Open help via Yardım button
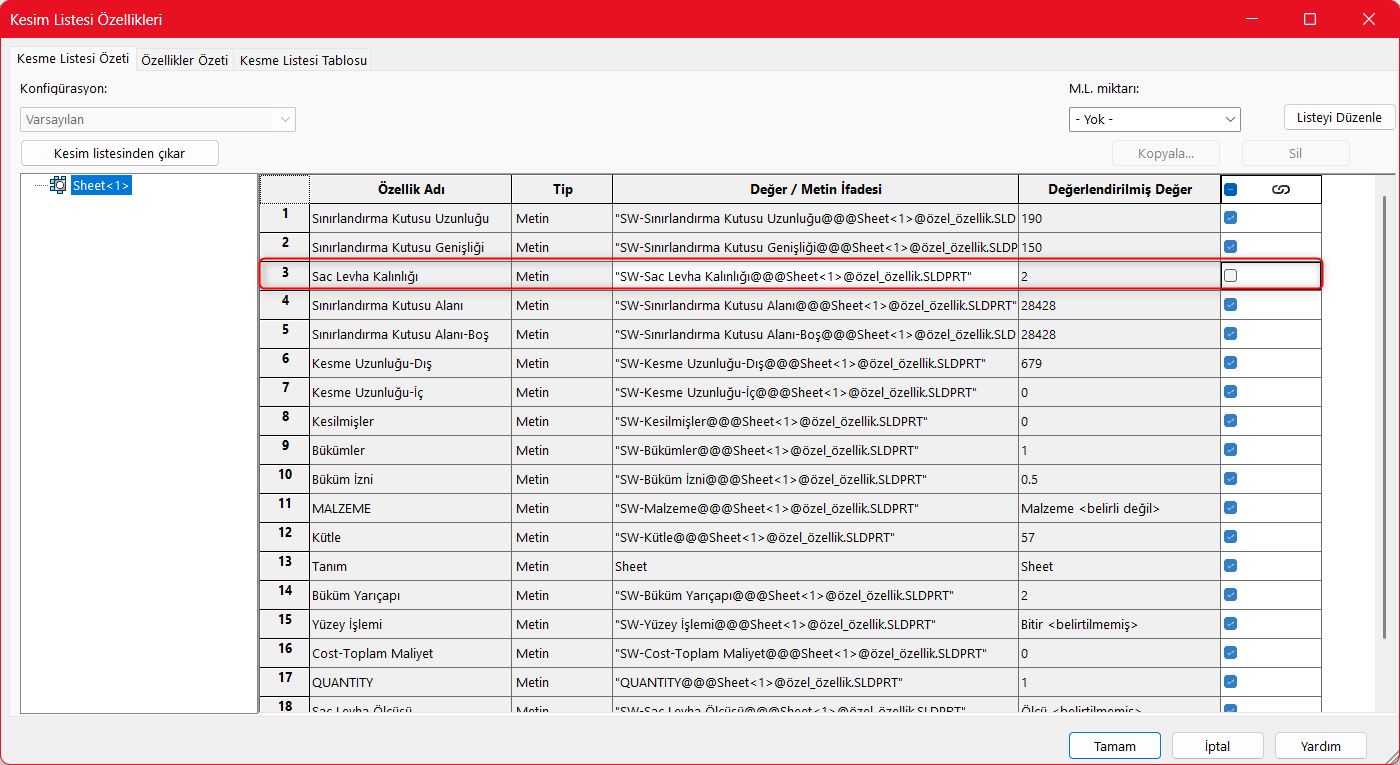 (1321, 746)
